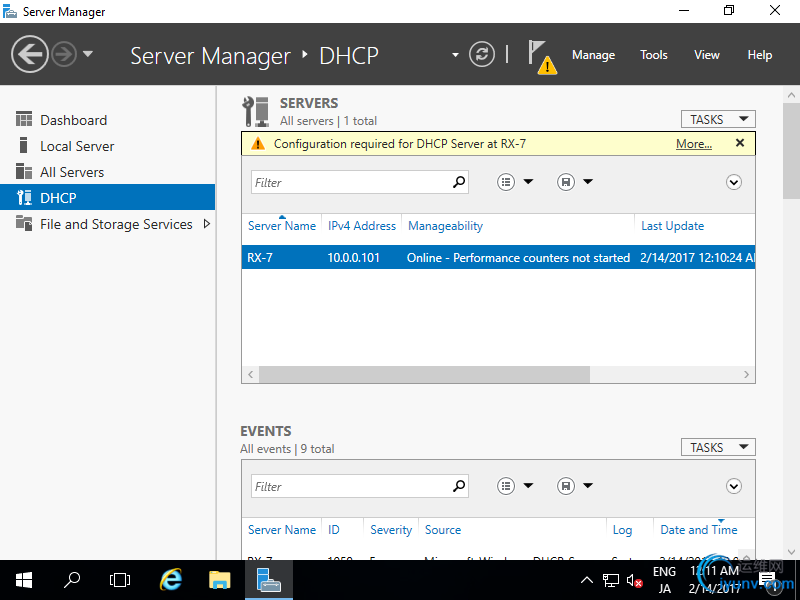Image resolution: width=800 pixels, height=600 pixels.
Task: Open Task View from the taskbar
Action: coord(120,580)
